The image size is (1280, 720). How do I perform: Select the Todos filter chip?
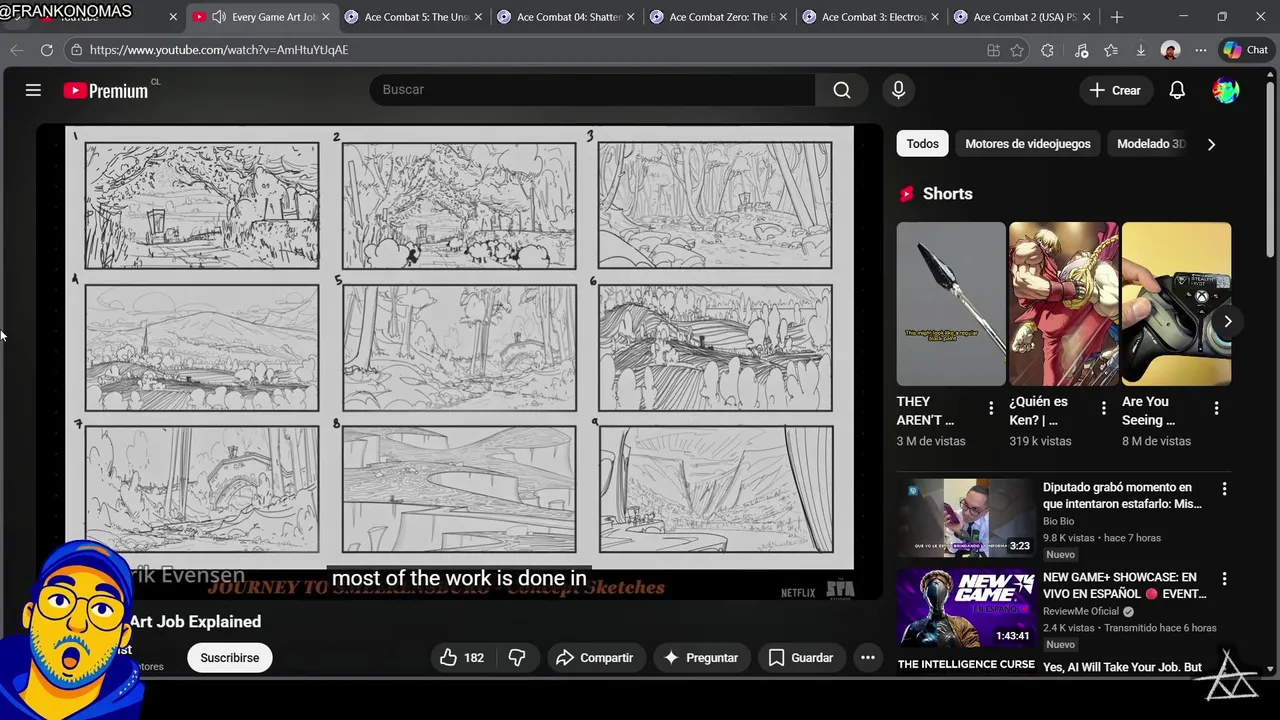tap(922, 144)
